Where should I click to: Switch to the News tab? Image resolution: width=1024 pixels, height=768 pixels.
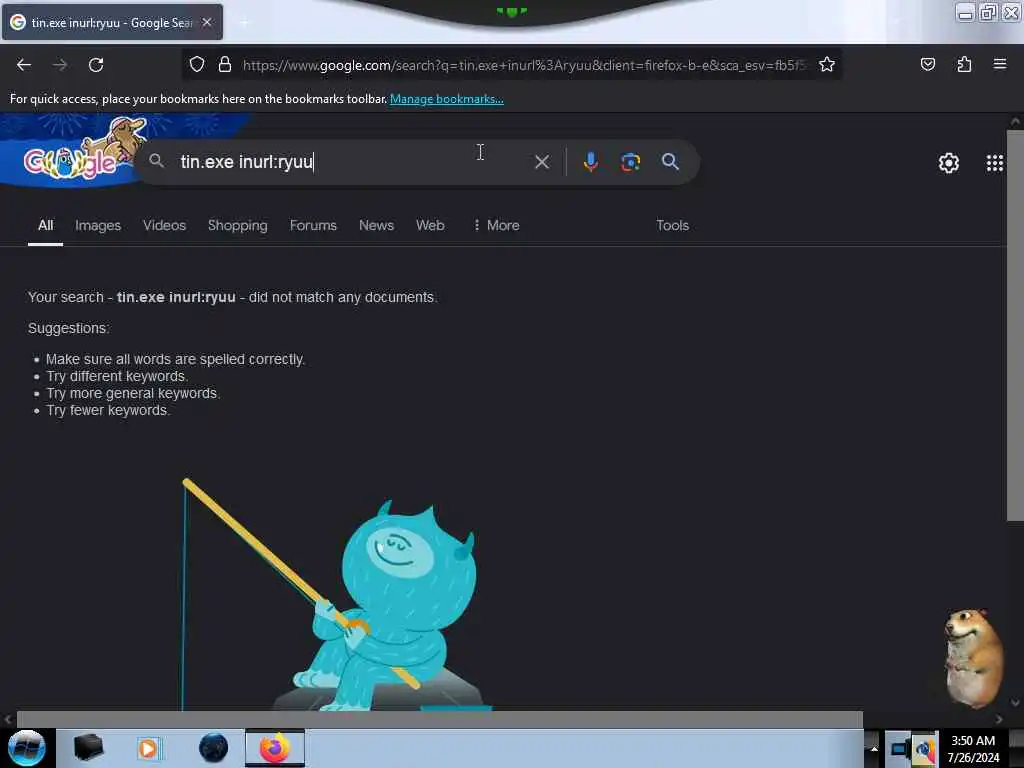pyautogui.click(x=376, y=225)
